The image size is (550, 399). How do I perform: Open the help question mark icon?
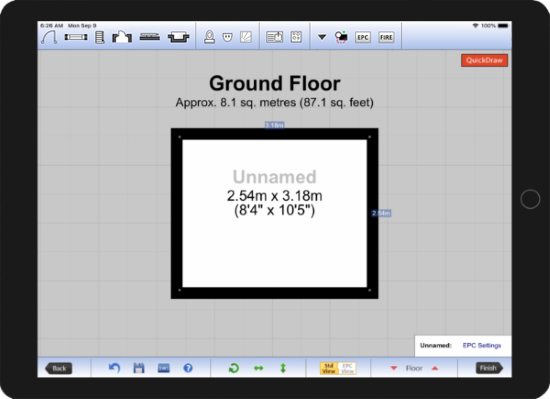coord(188,368)
